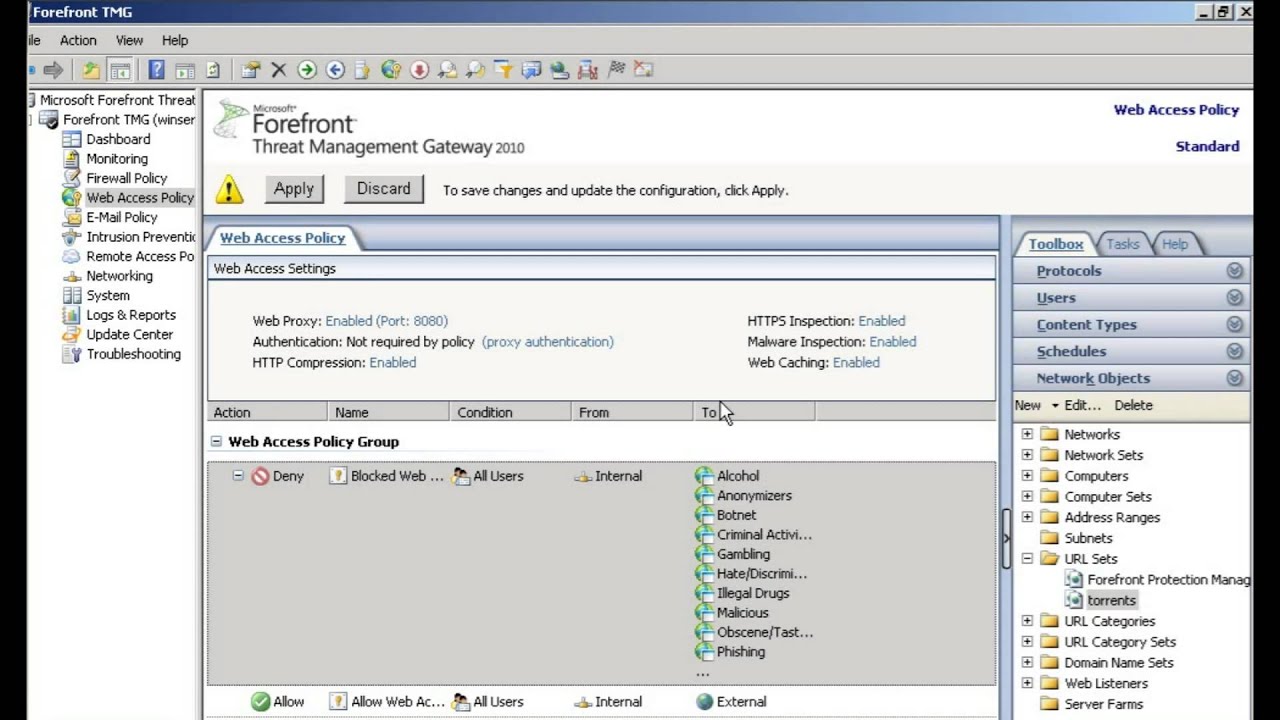Viewport: 1280px width, 720px height.
Task: Expand the Computer Sets folder
Action: (1027, 496)
